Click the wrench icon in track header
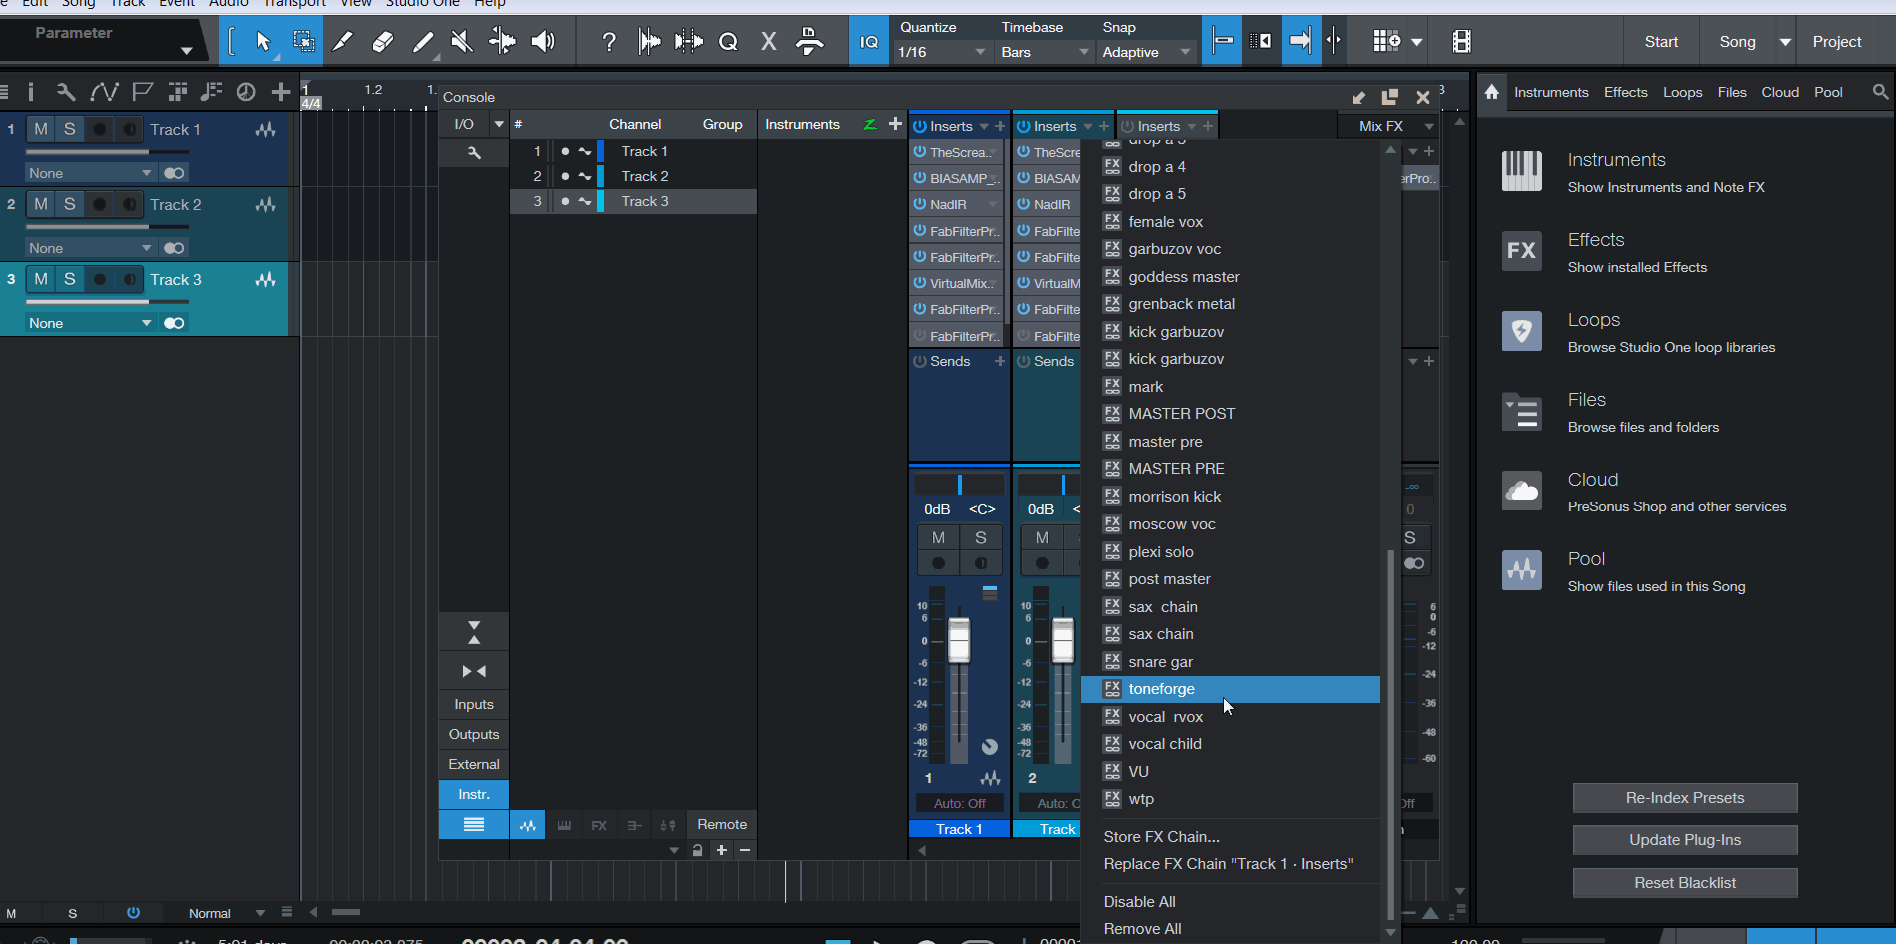The image size is (1896, 944). (x=66, y=92)
